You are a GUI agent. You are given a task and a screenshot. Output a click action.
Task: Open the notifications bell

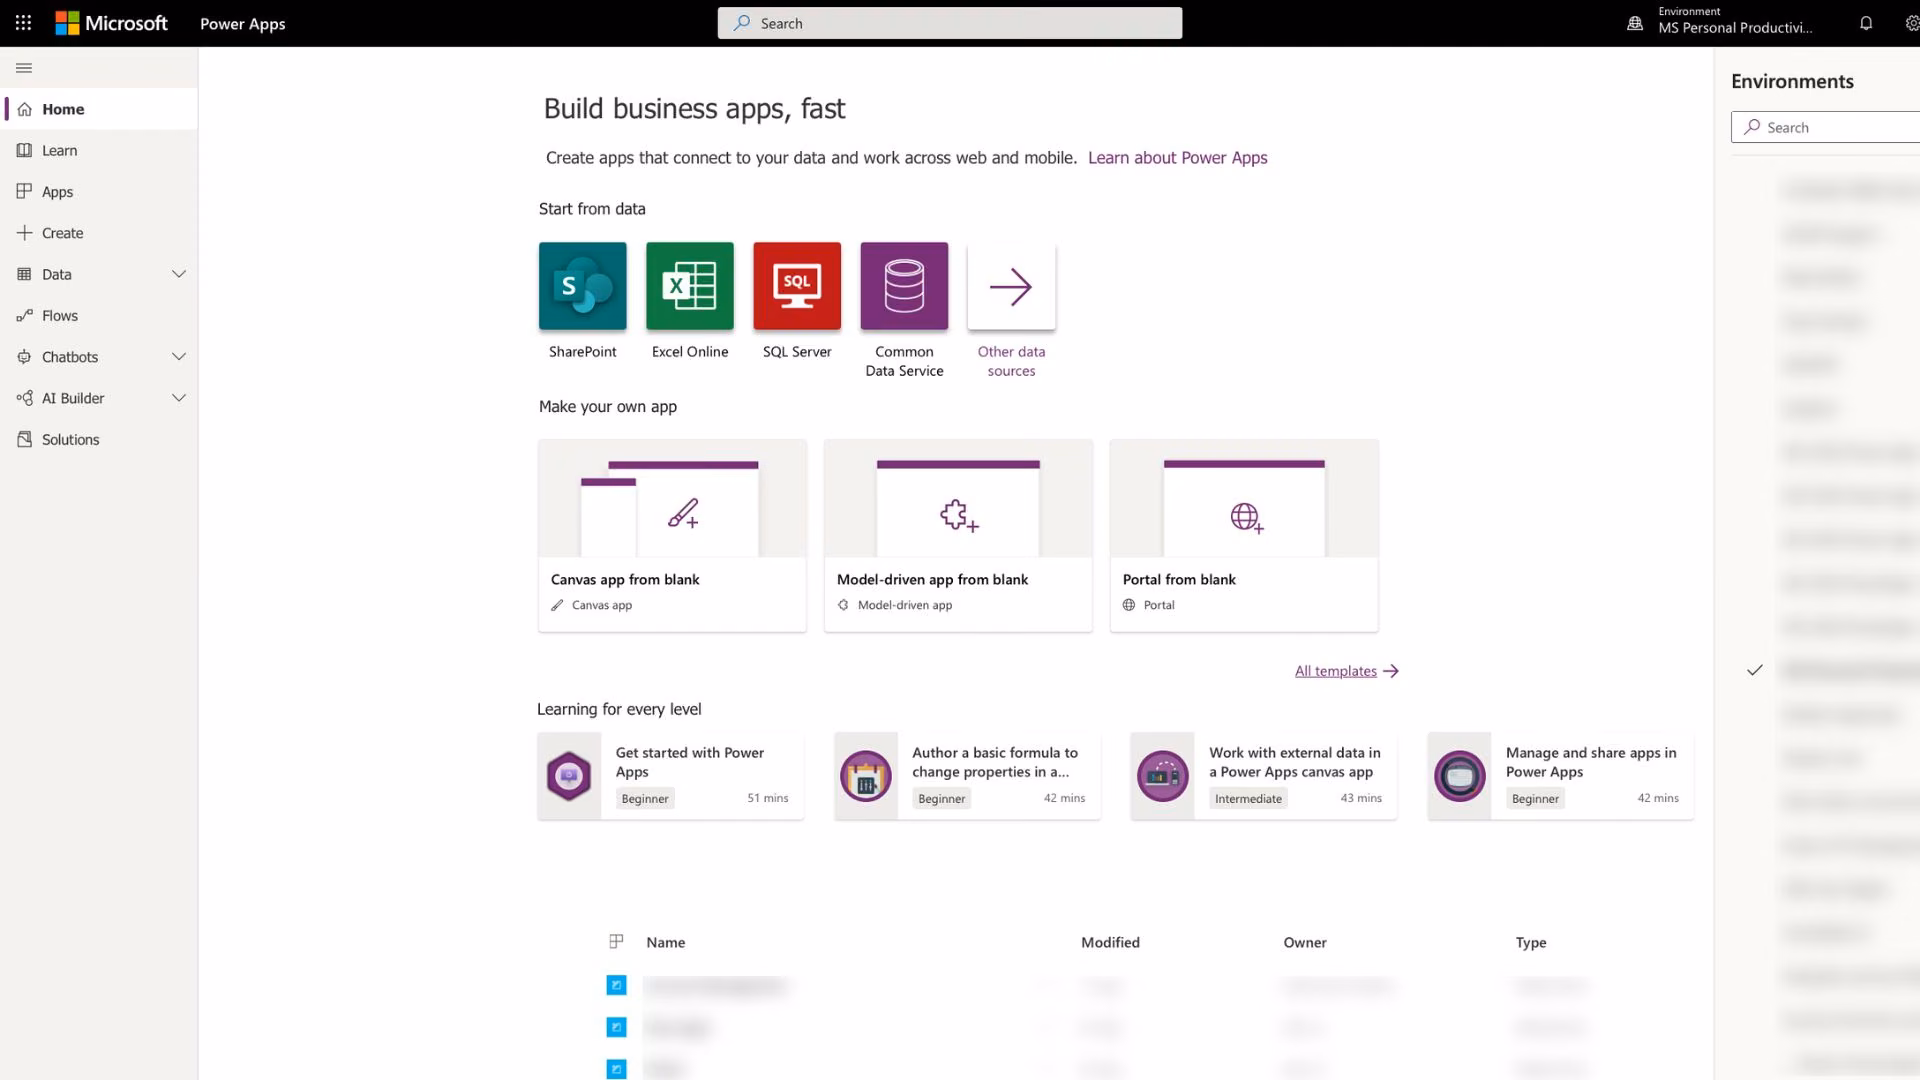(1866, 23)
